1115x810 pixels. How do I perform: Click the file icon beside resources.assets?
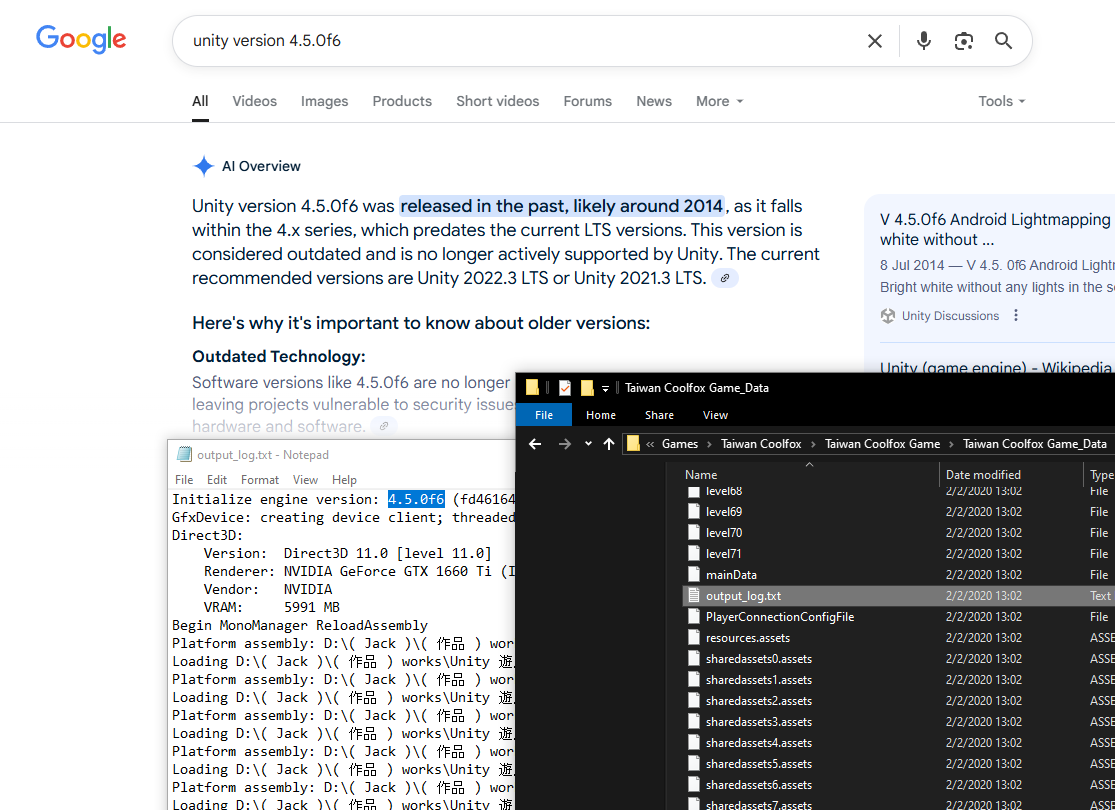694,638
